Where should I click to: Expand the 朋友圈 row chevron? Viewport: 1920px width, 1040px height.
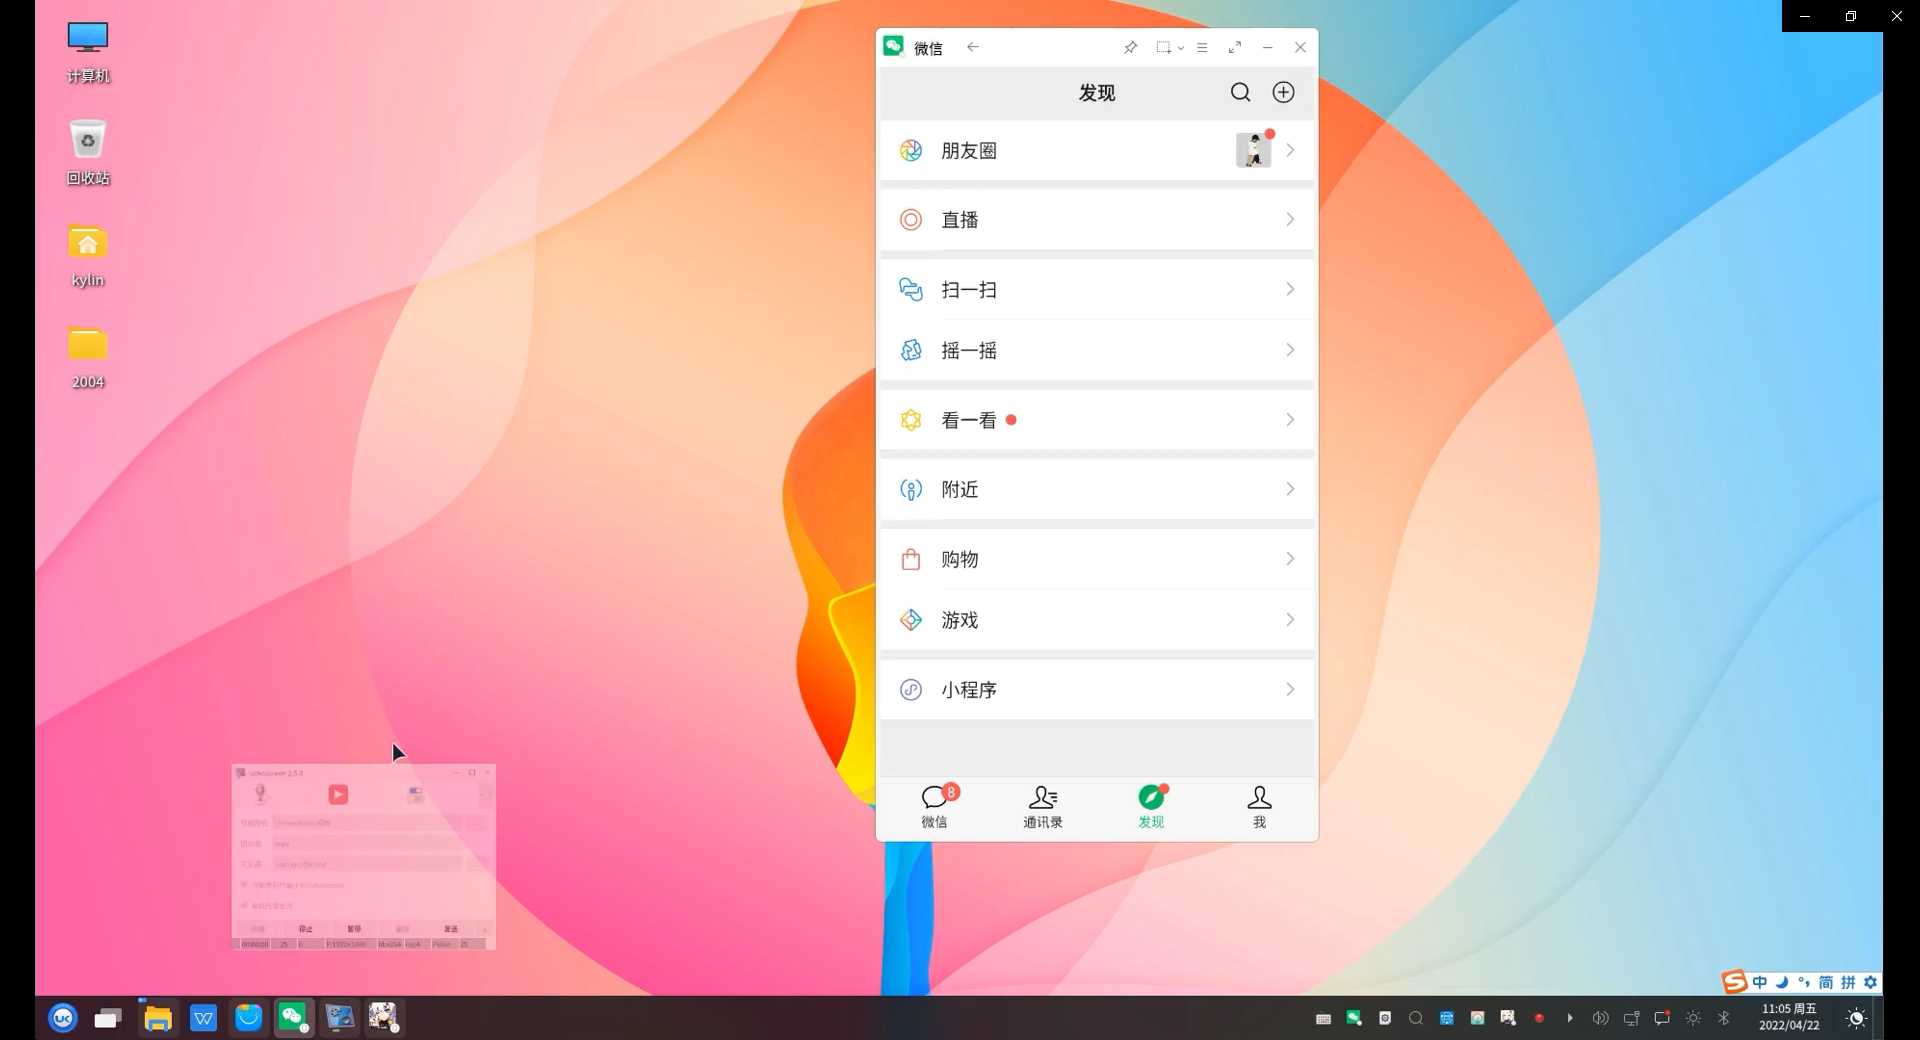pos(1290,150)
